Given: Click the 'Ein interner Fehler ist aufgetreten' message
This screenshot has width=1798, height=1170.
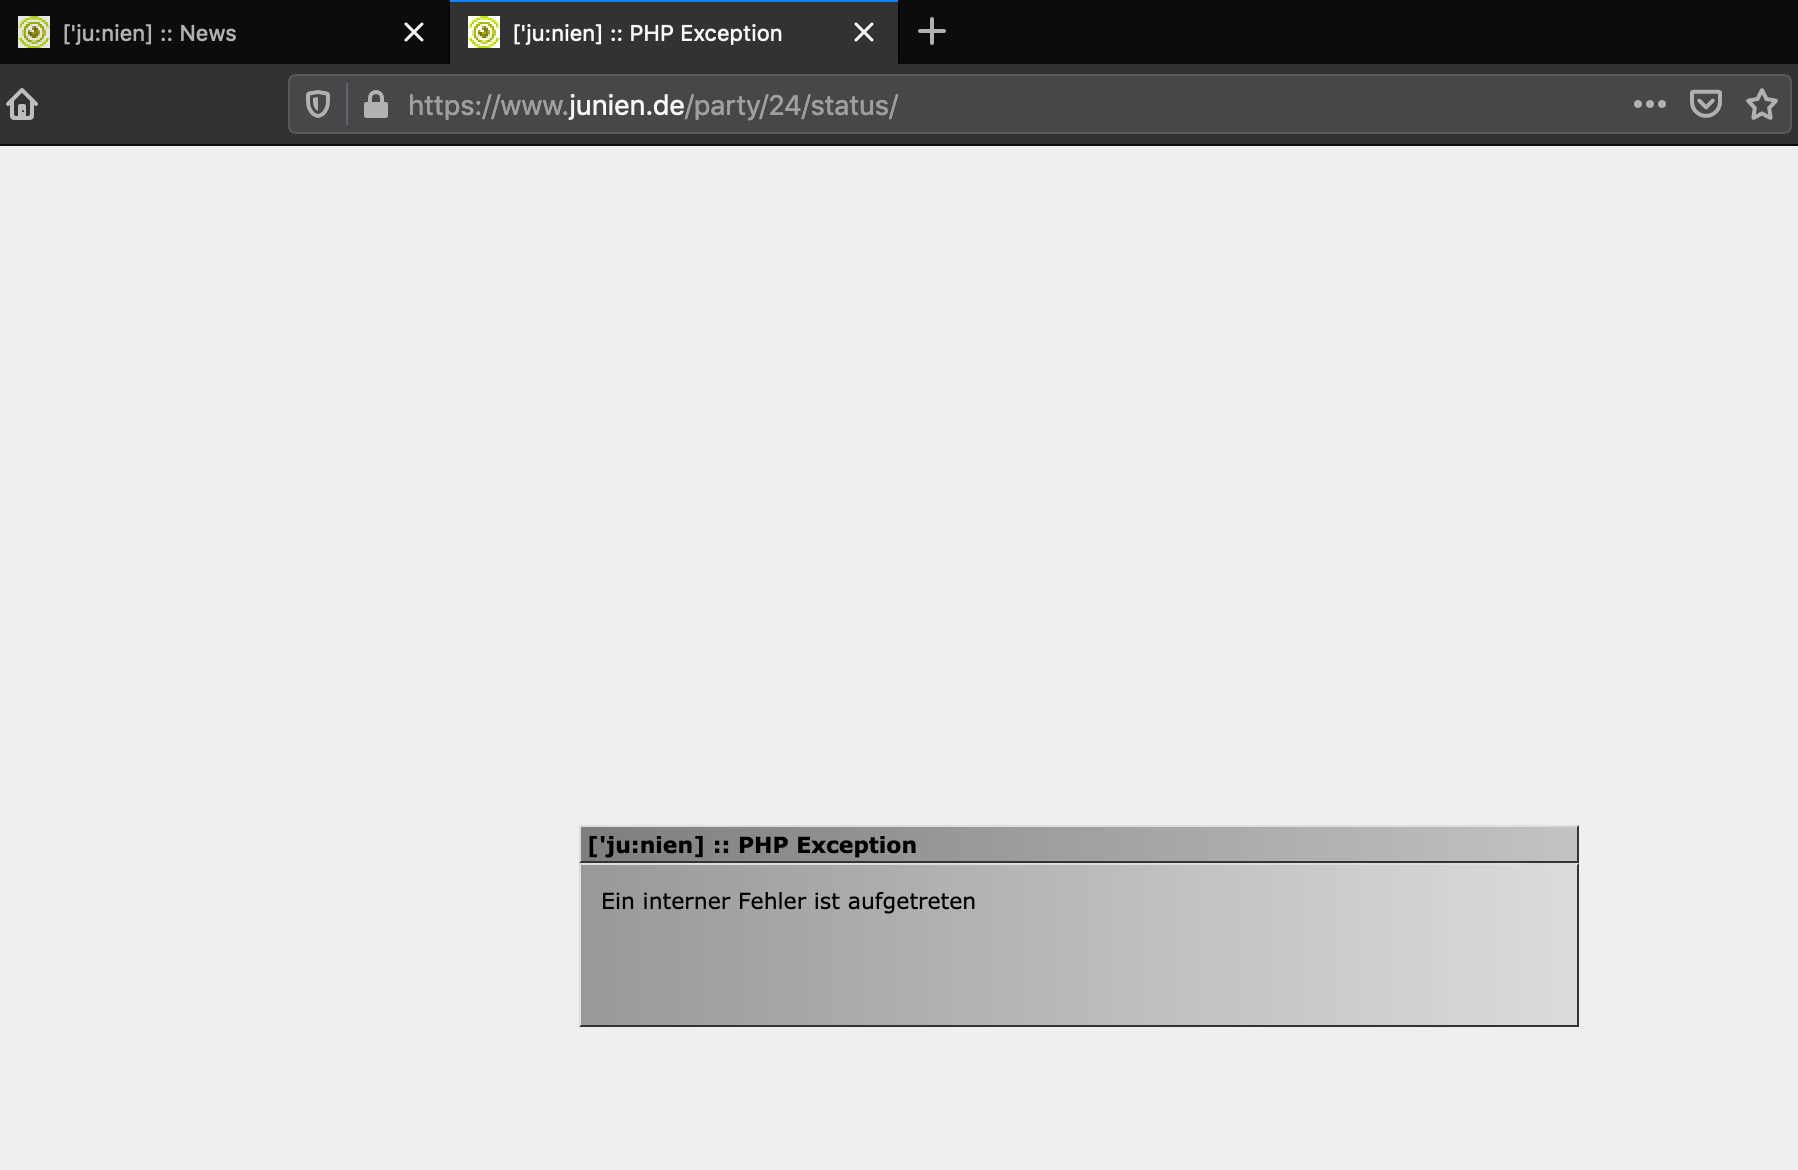Looking at the screenshot, I should click(787, 901).
